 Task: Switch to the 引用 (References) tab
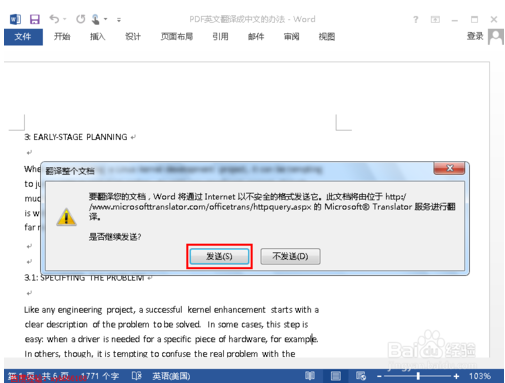(x=220, y=36)
